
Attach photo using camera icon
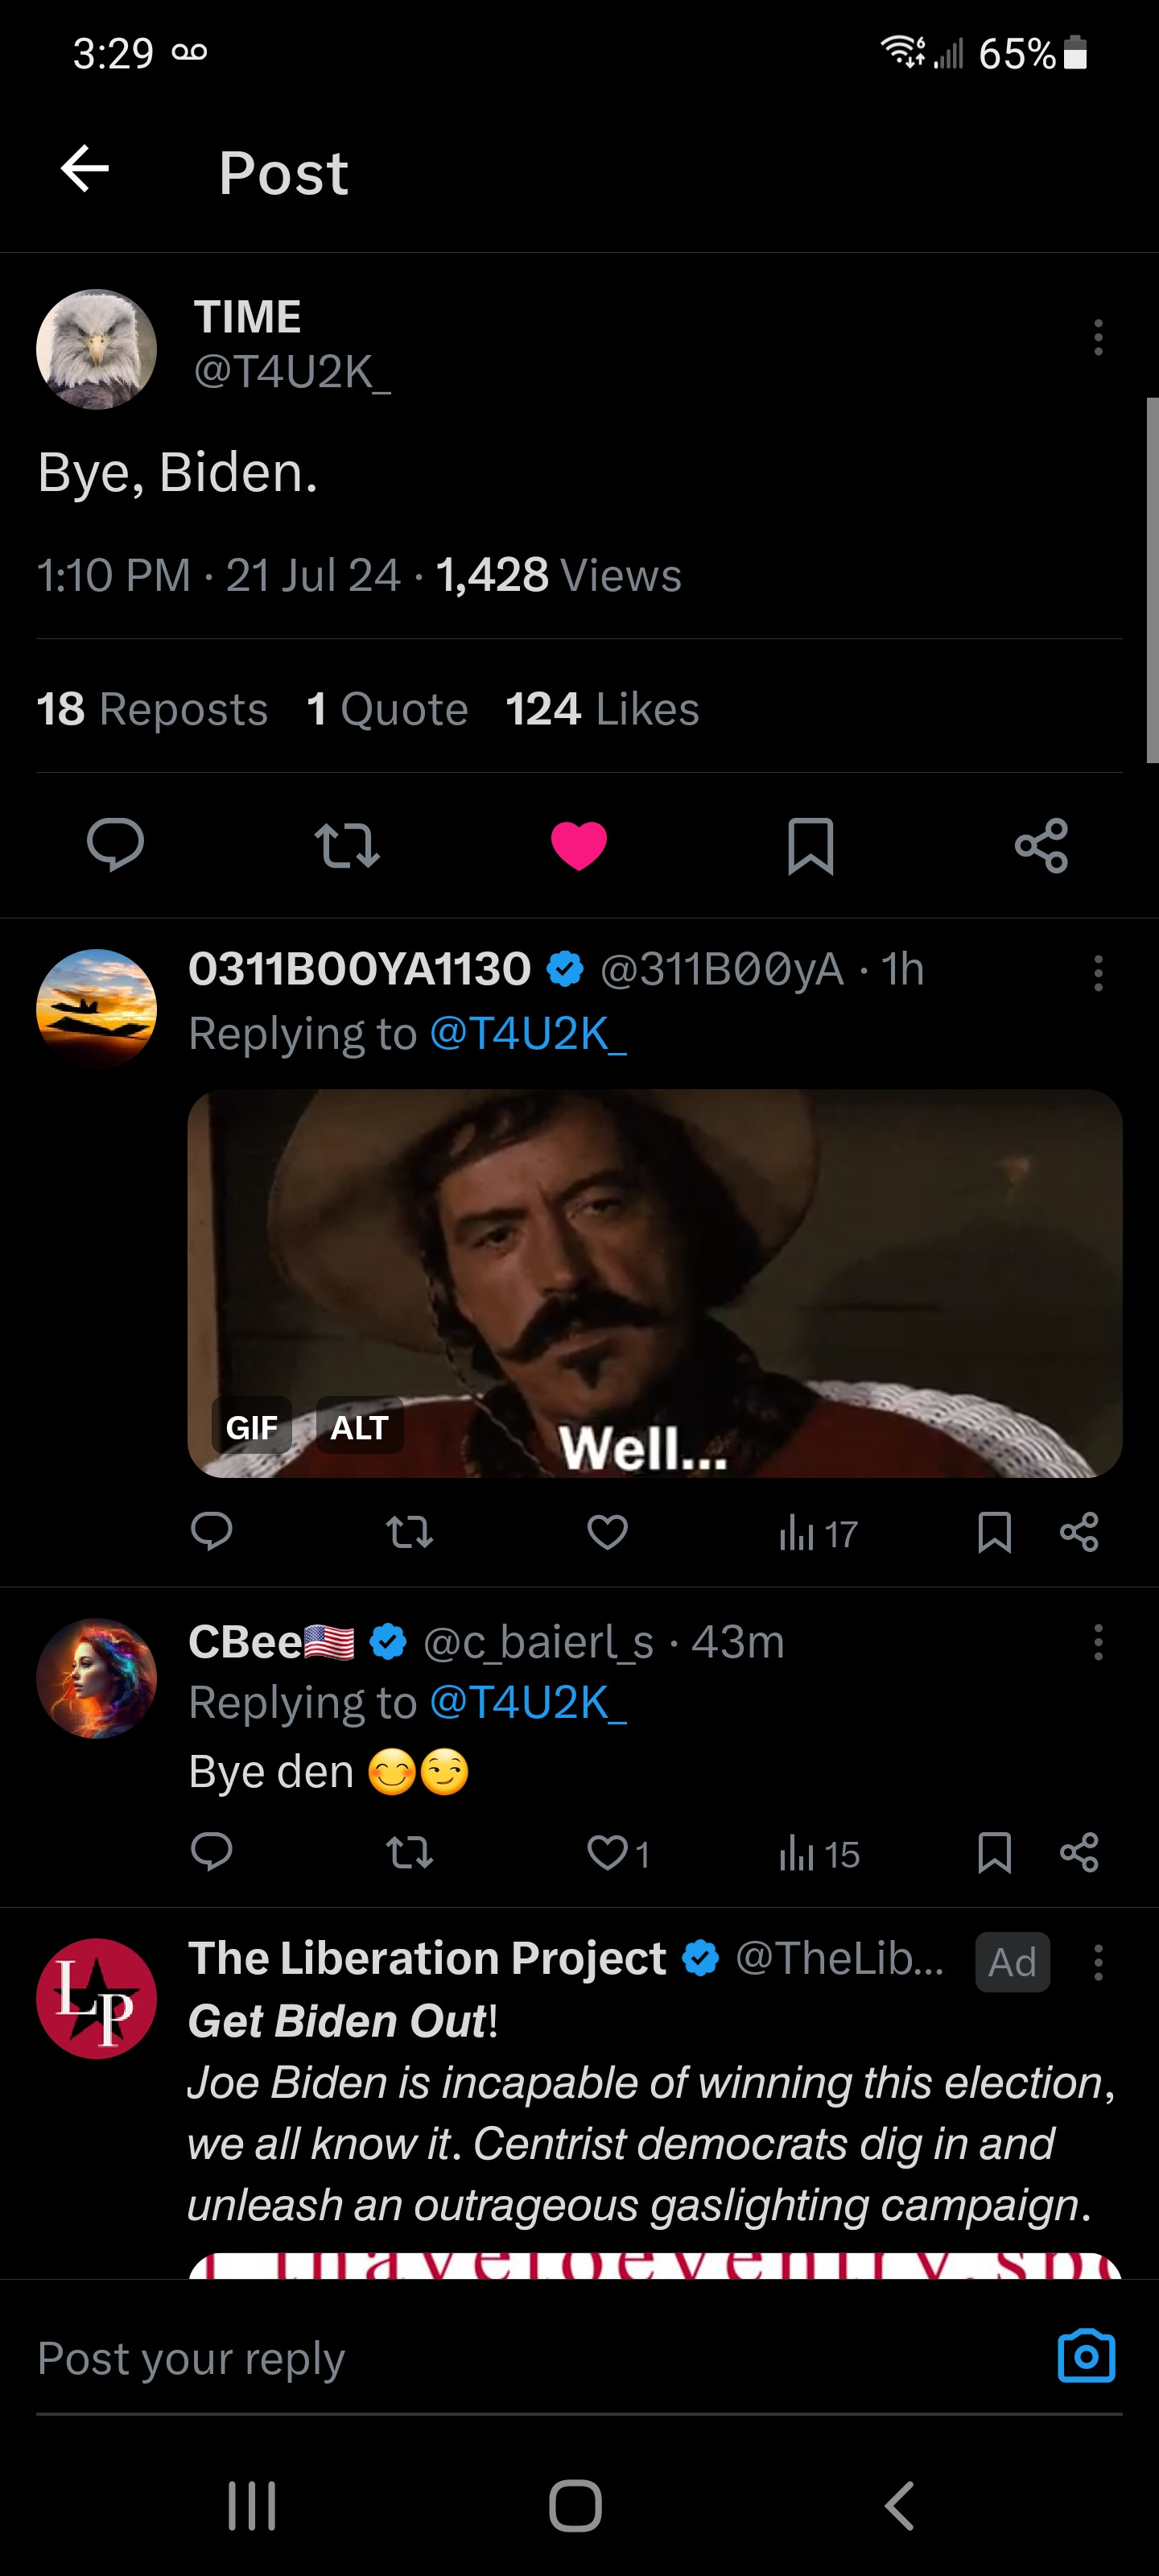(x=1086, y=2357)
